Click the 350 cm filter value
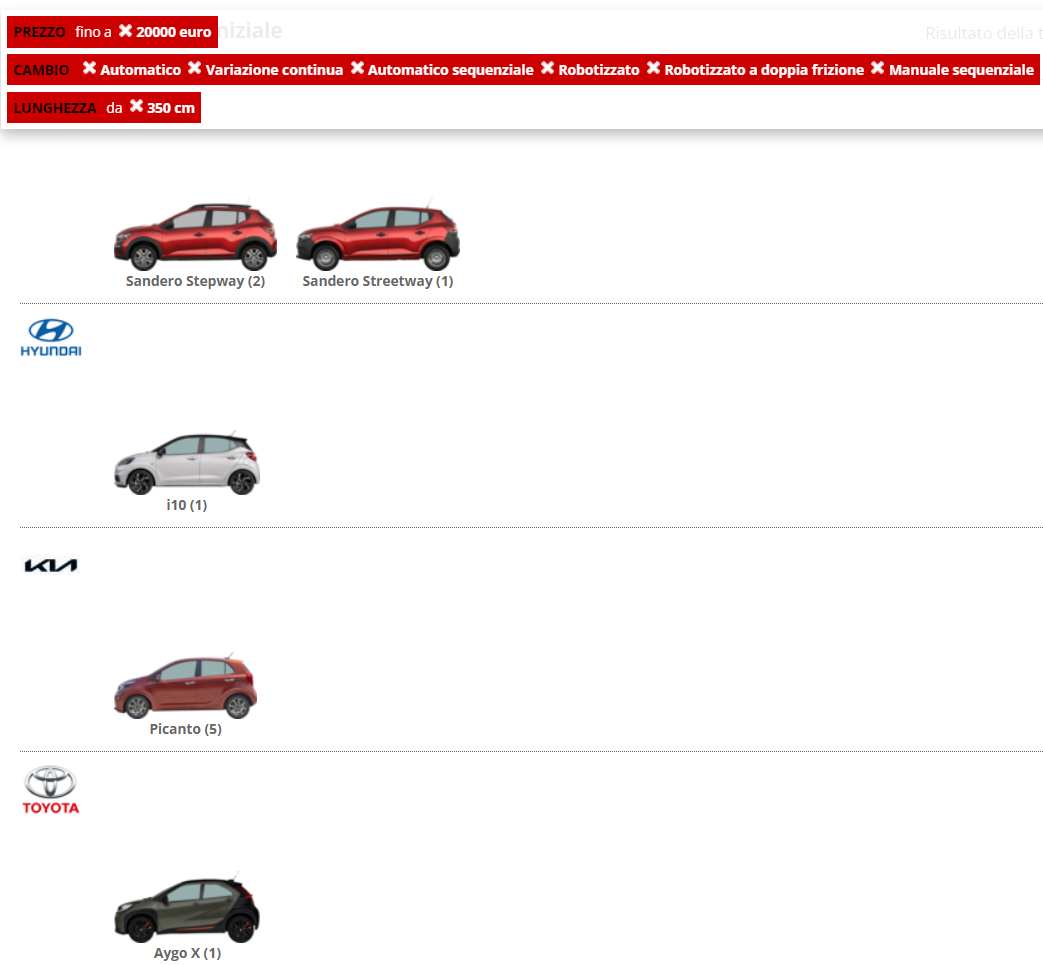Image resolution: width=1043 pixels, height=965 pixels. pyautogui.click(x=171, y=108)
